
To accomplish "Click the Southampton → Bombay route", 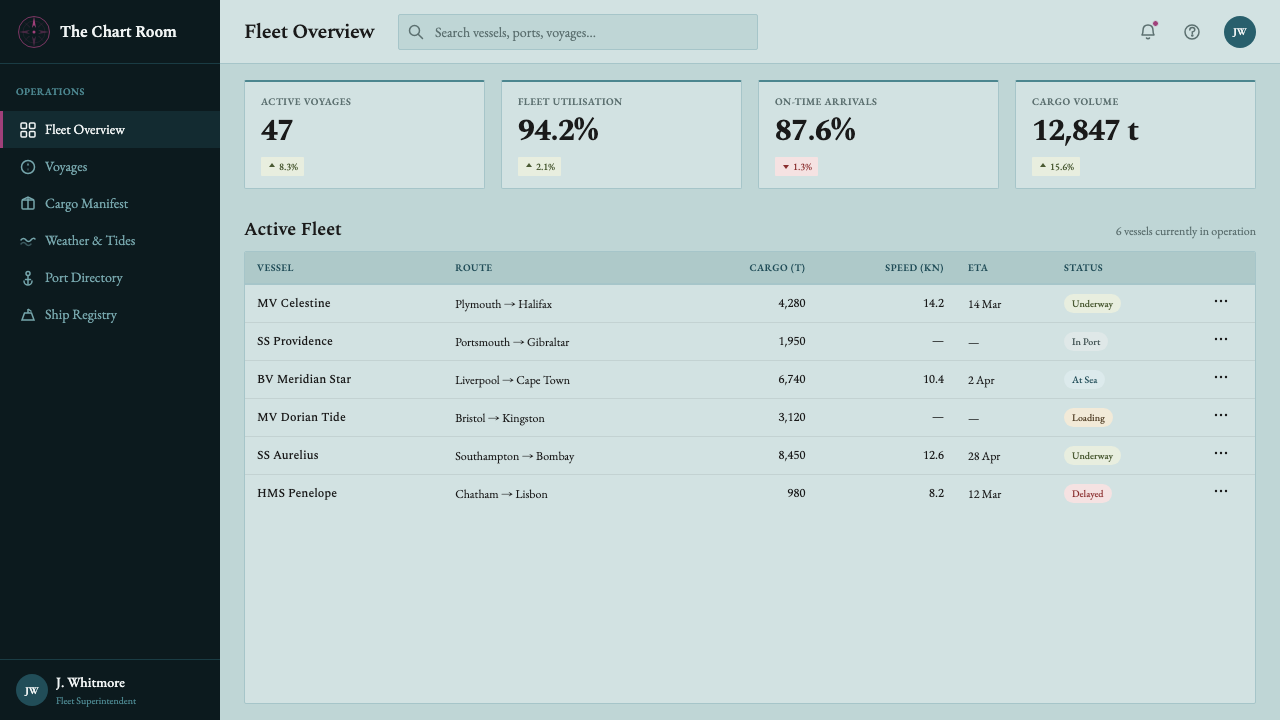I will point(514,456).
